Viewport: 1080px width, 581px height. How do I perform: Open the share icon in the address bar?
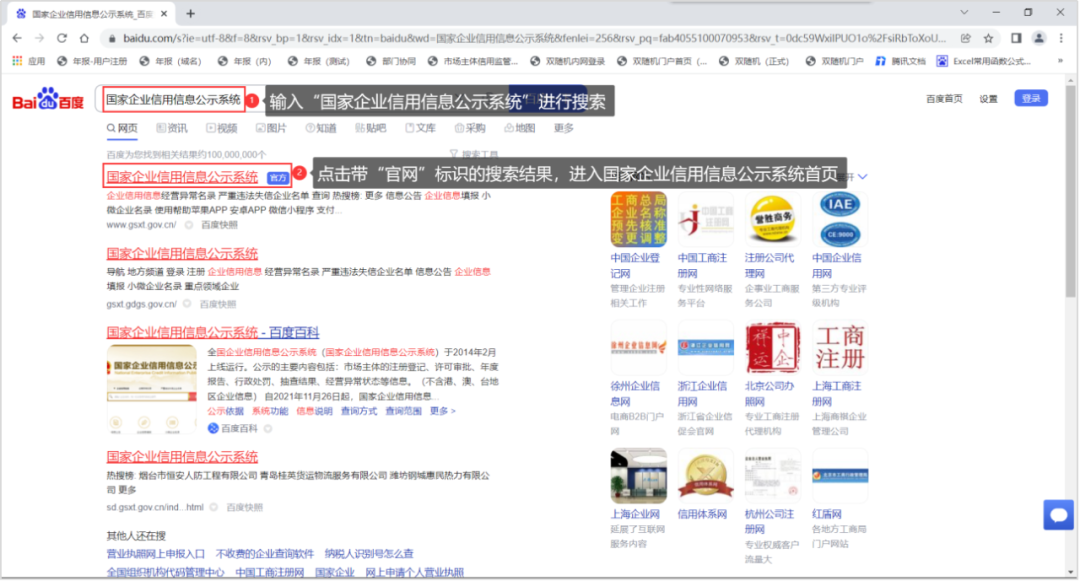click(x=966, y=39)
